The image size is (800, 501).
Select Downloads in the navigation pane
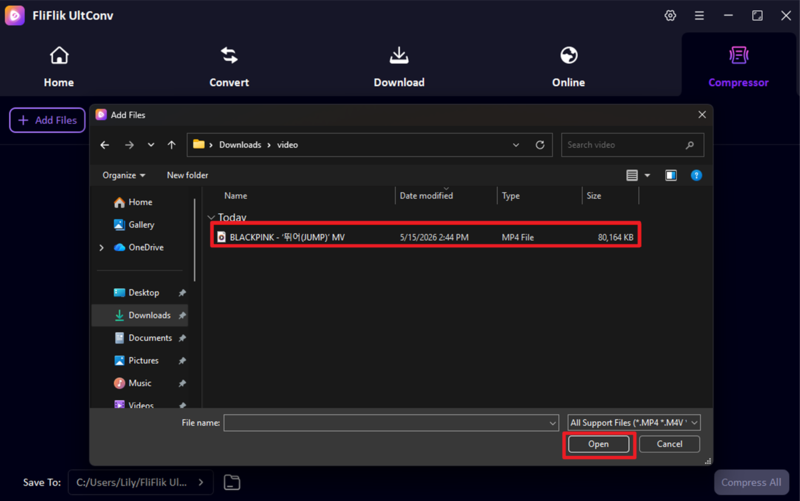point(142,315)
